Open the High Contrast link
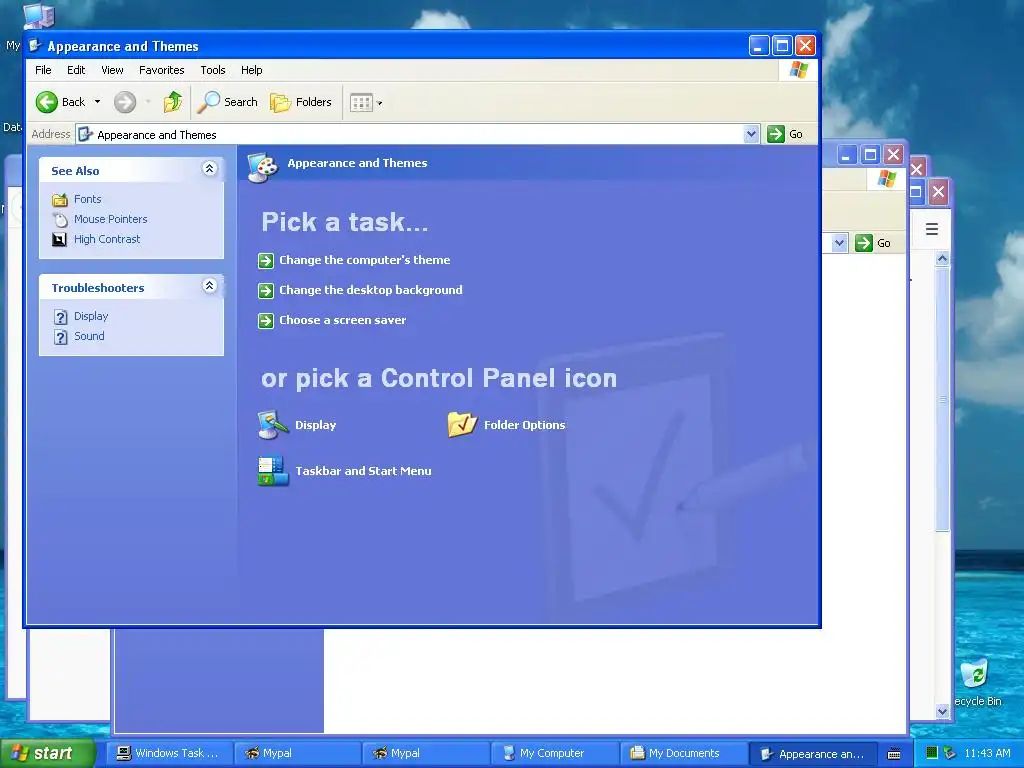1024x768 pixels. [107, 240]
